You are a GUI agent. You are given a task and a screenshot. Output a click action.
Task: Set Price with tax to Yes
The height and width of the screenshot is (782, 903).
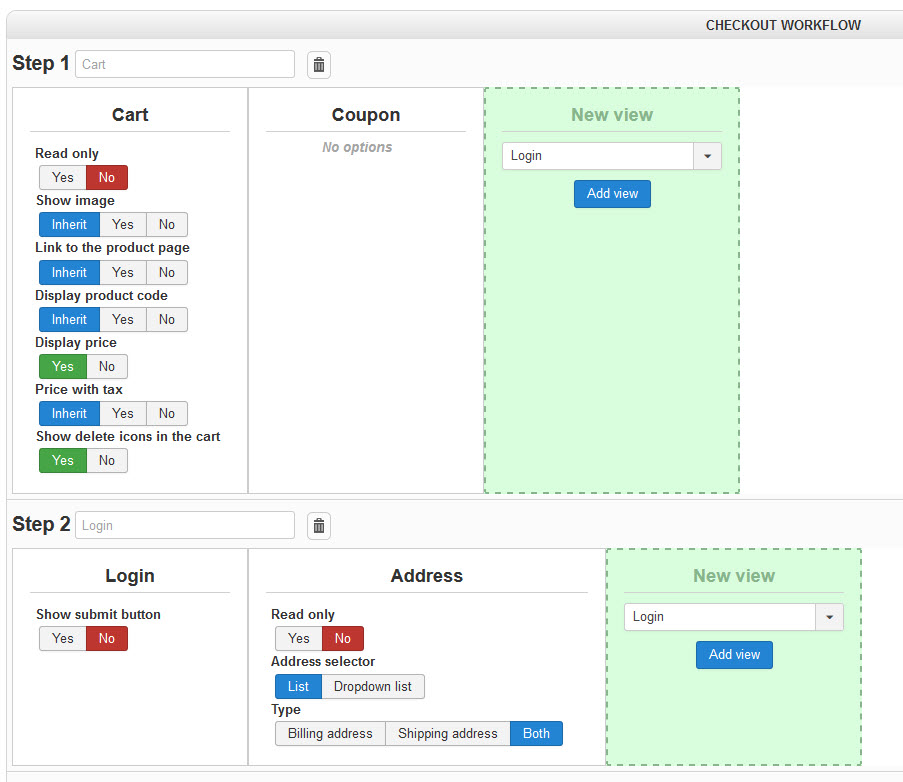(x=123, y=413)
